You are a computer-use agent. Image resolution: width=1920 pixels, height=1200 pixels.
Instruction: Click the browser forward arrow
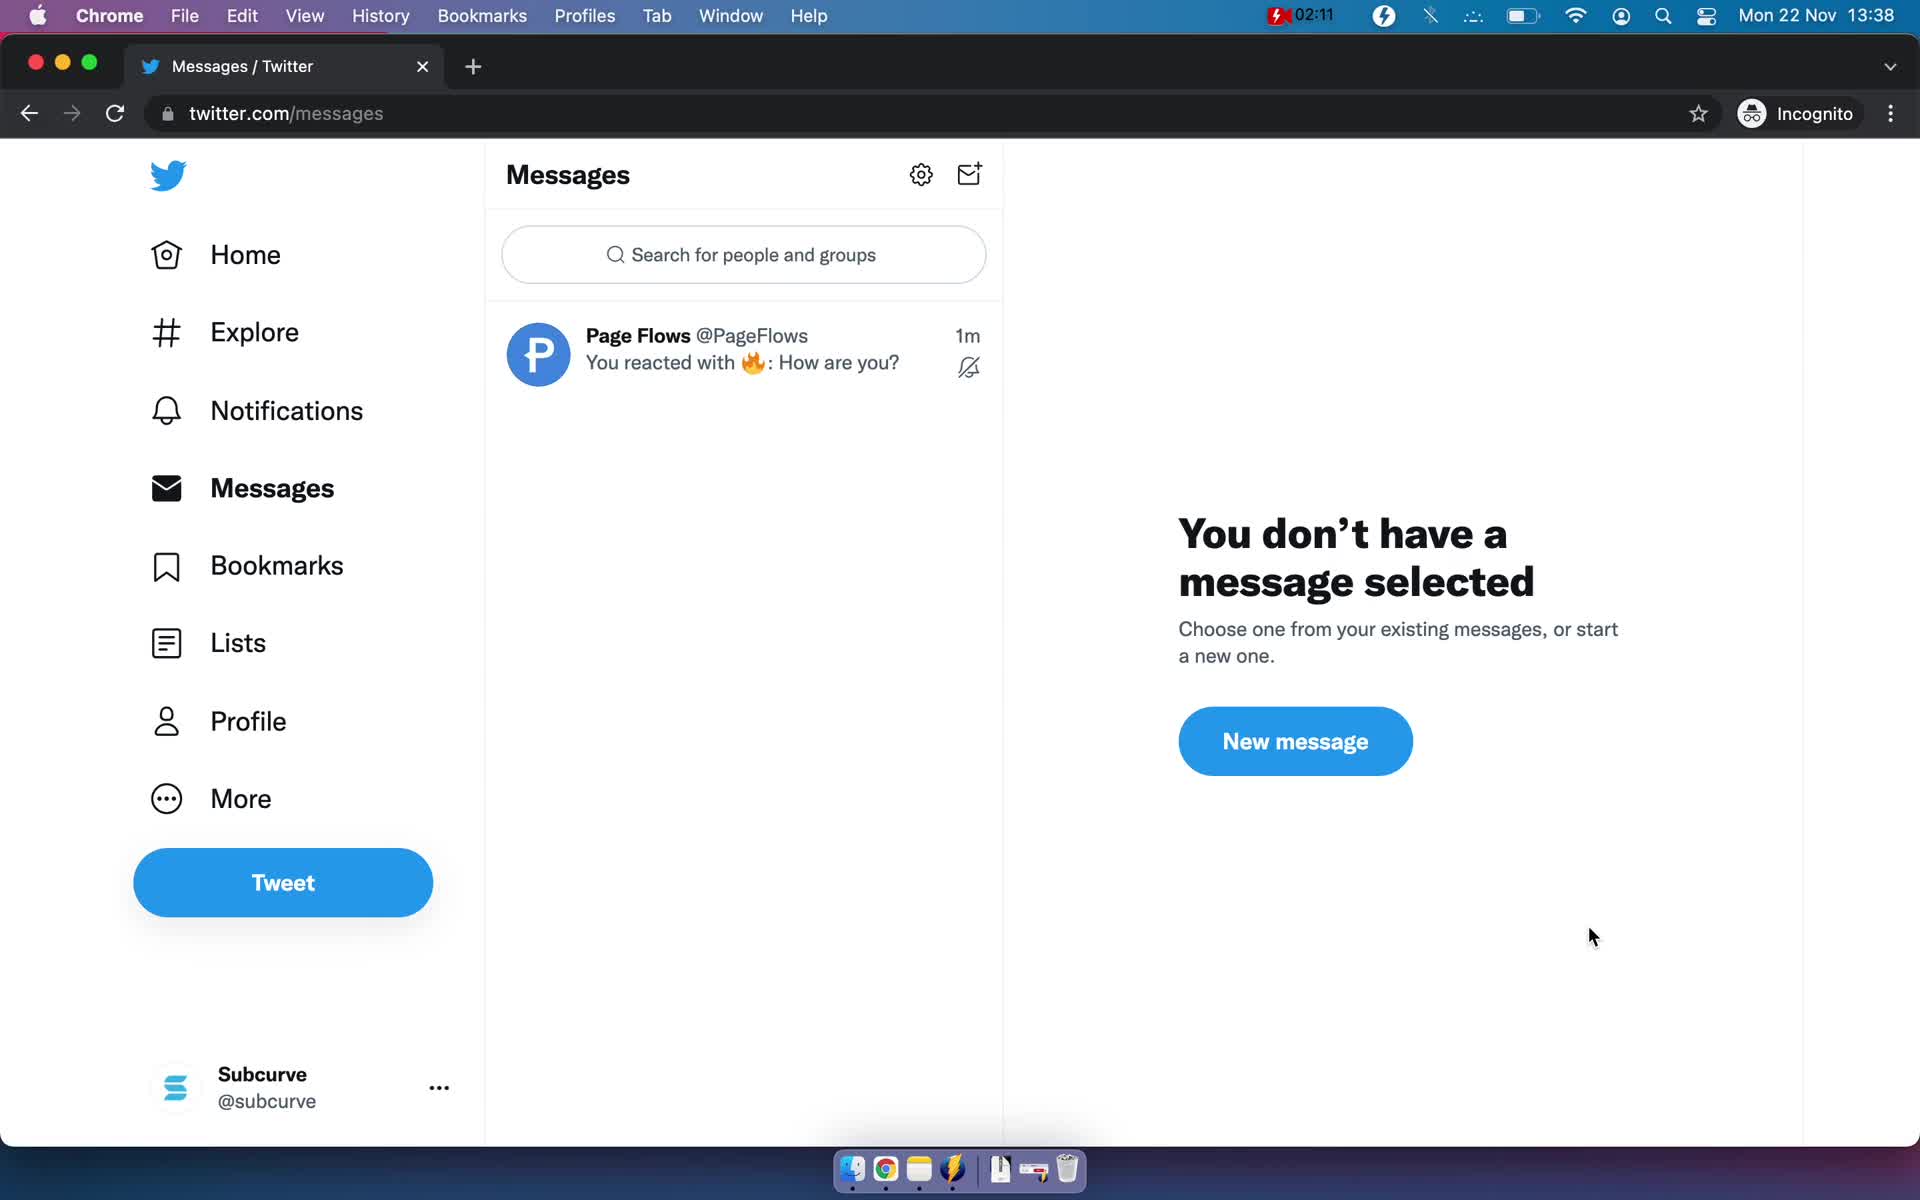(72, 114)
